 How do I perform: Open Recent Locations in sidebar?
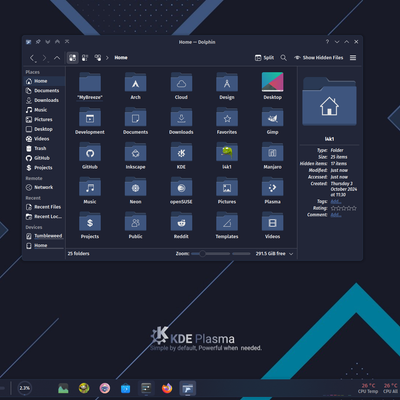[x=44, y=217]
